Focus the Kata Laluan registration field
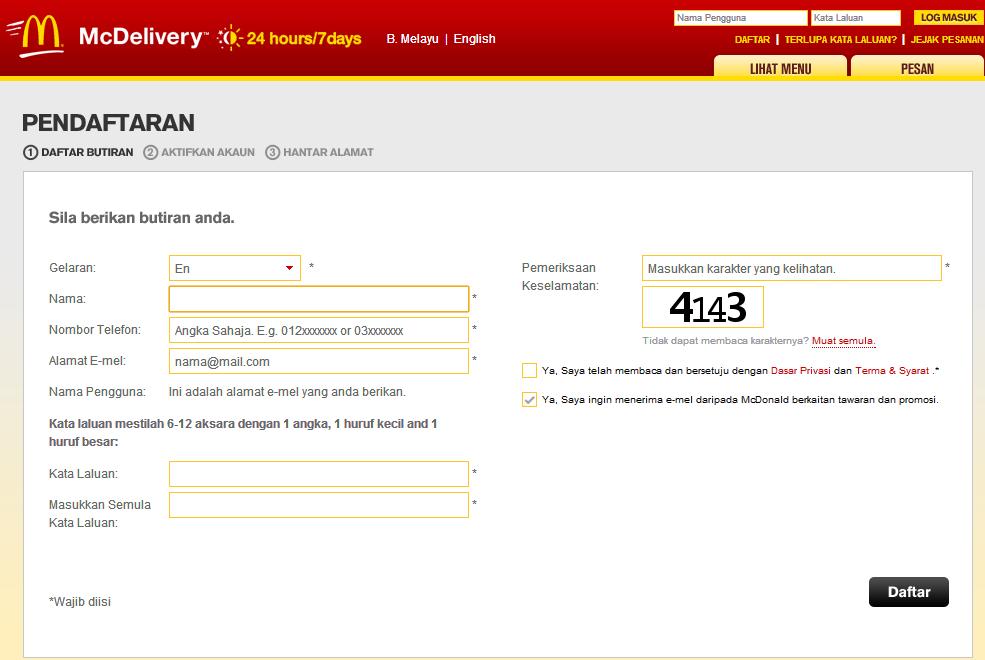This screenshot has width=985, height=660. coord(318,474)
